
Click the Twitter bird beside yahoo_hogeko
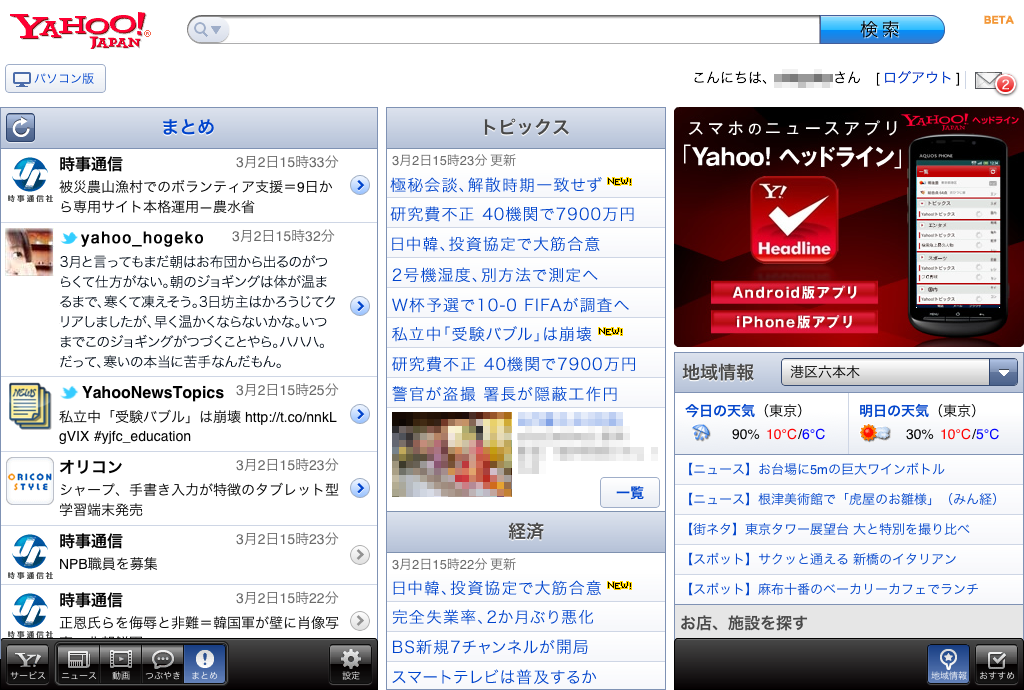(x=69, y=238)
